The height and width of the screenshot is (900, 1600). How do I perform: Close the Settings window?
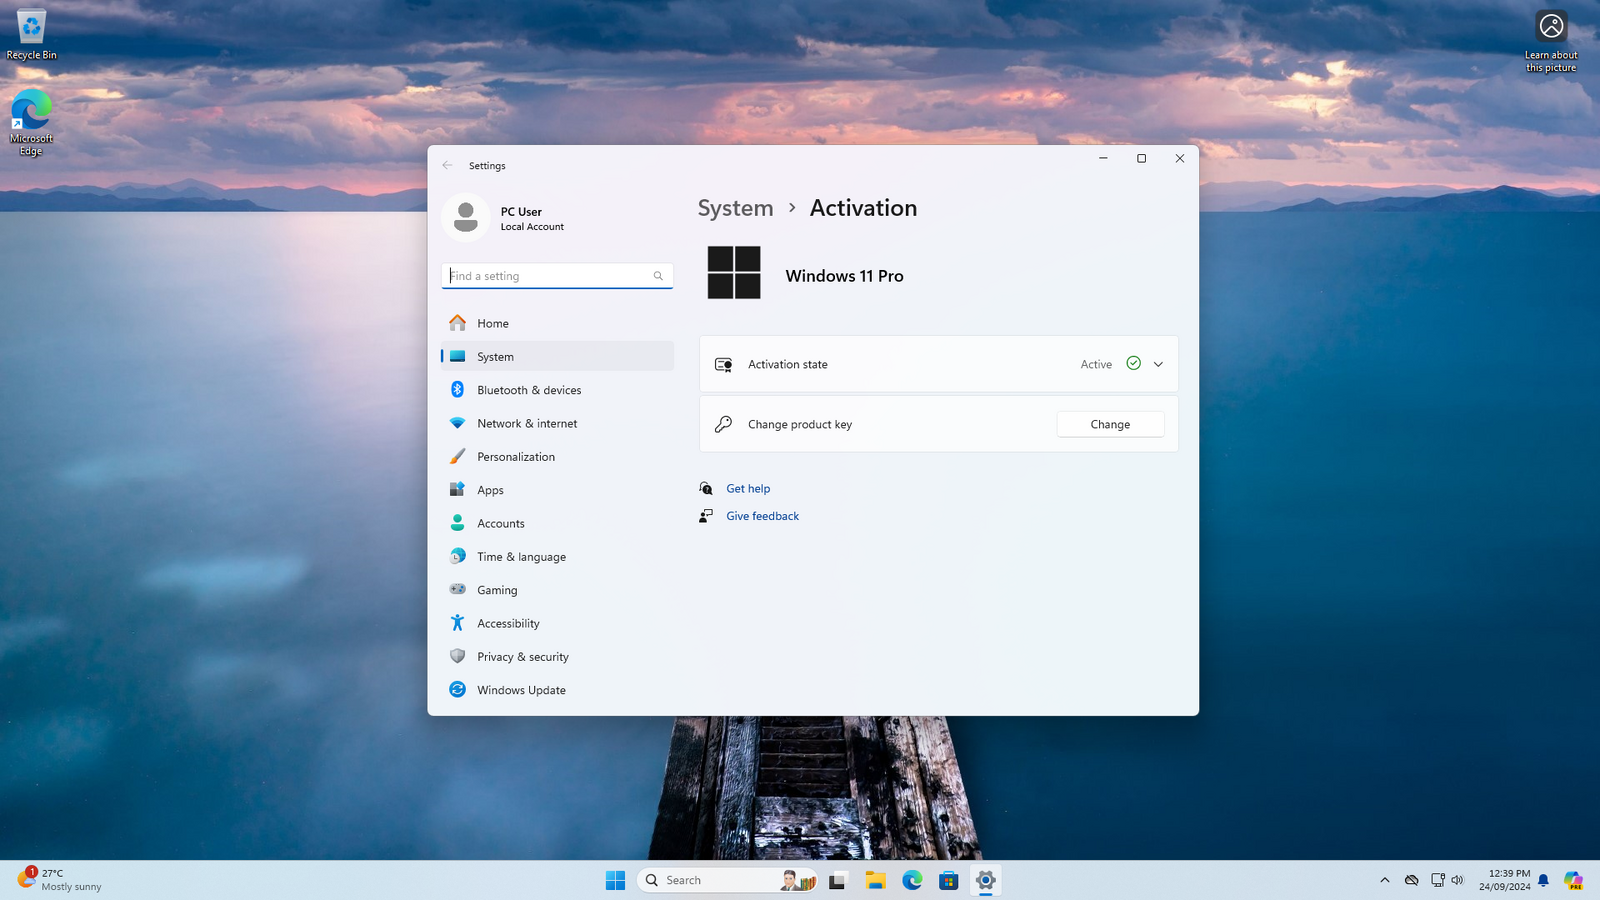[1180, 158]
